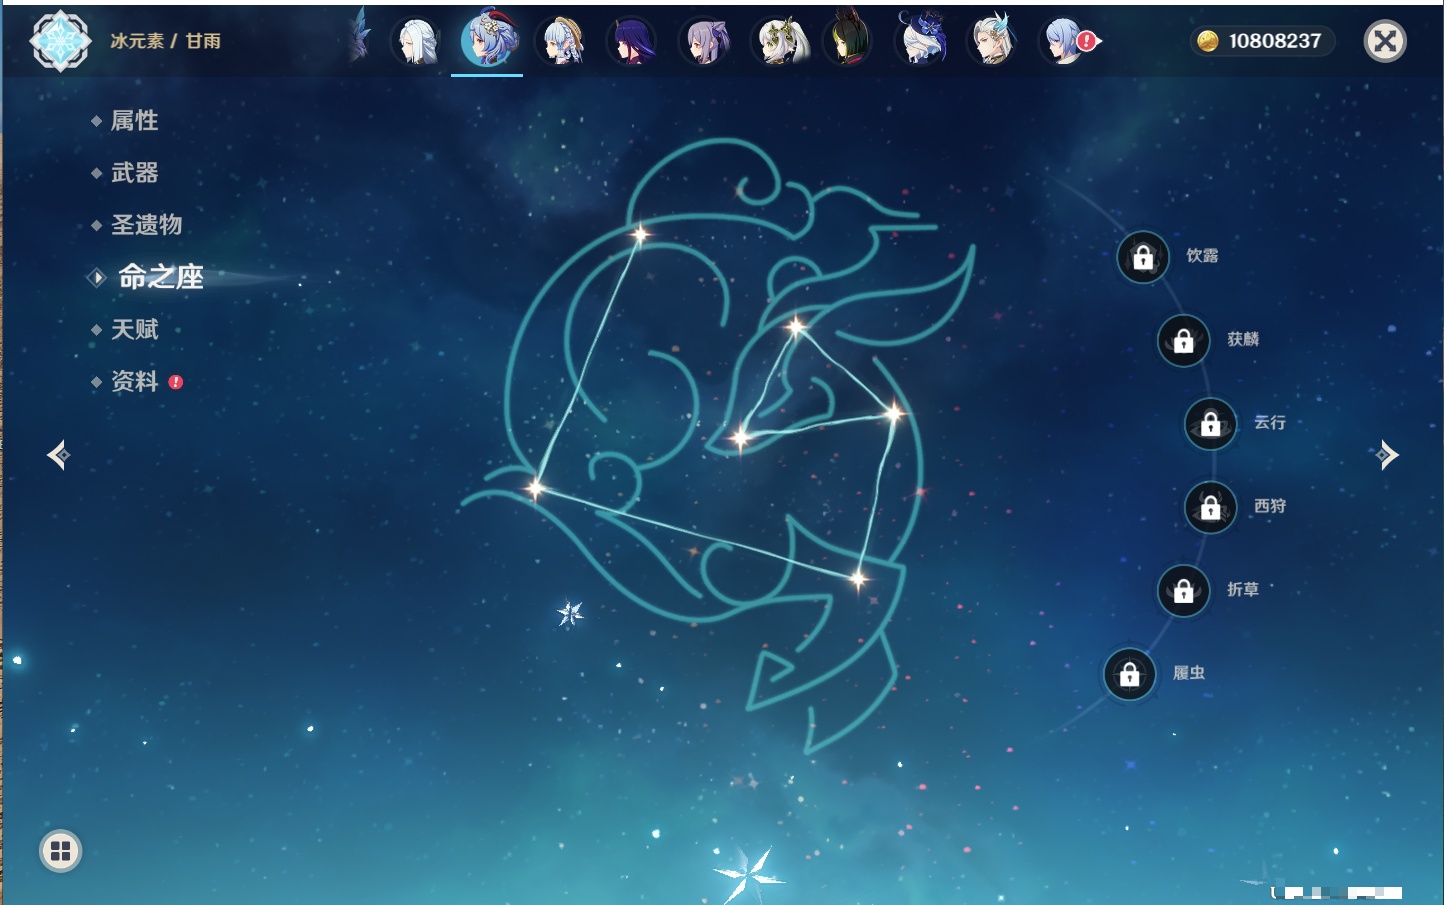Select Shenhe's white-haired avatar
Image resolution: width=1444 pixels, height=905 pixels.
pyautogui.click(x=415, y=42)
